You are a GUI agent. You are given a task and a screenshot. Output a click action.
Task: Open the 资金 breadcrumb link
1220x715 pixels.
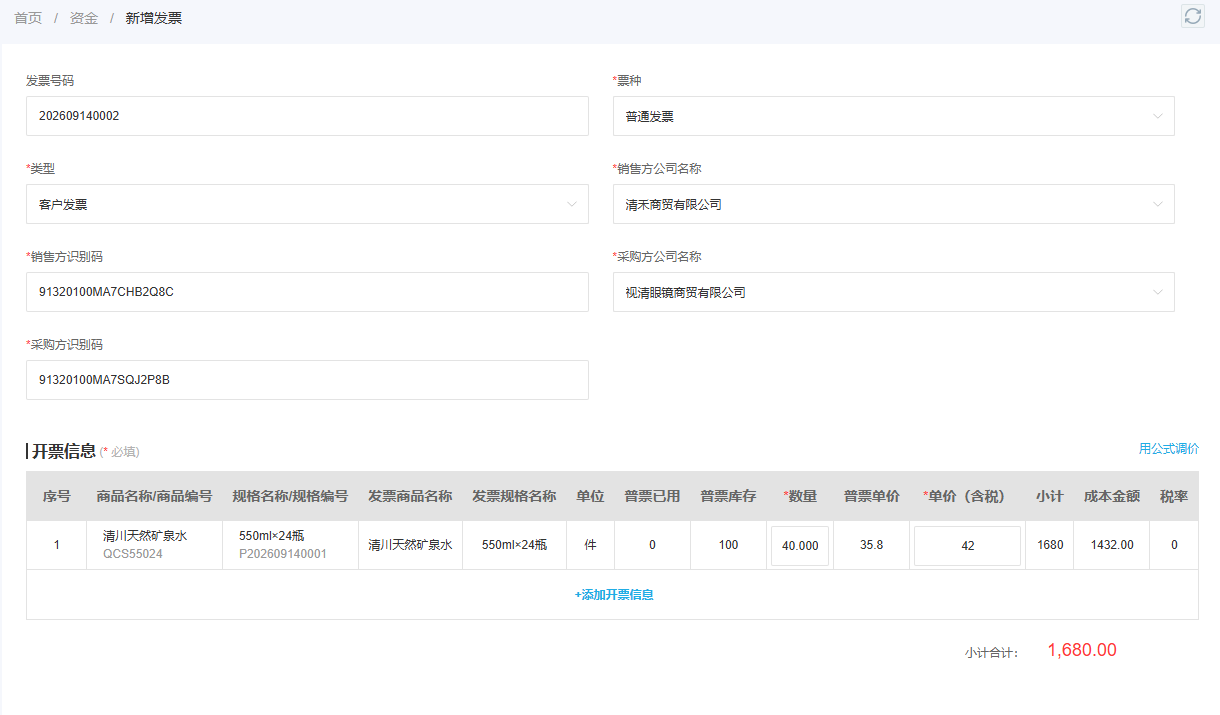(x=84, y=18)
